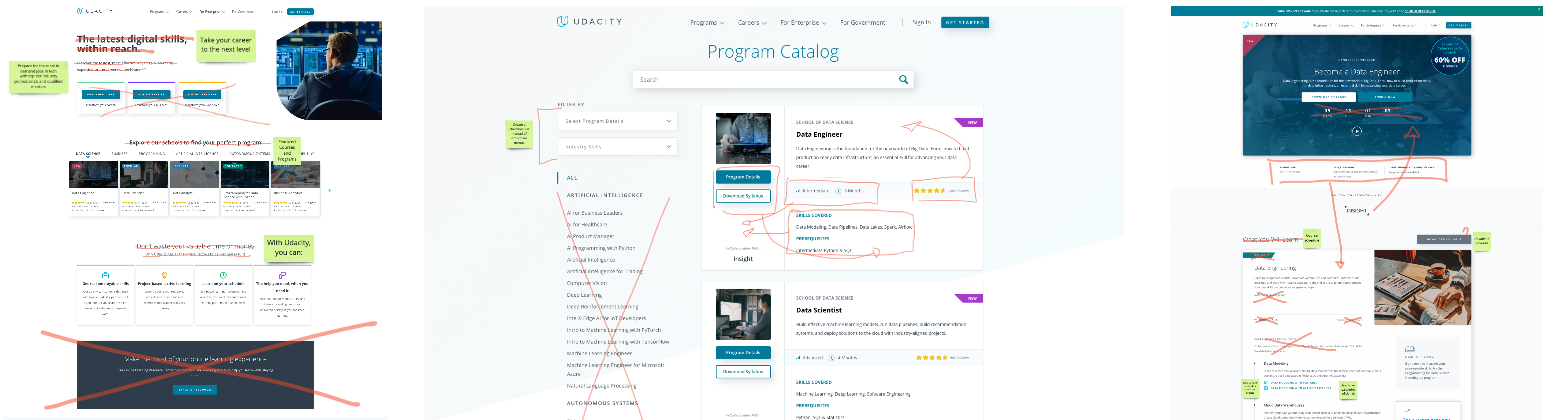Screen dimensions: 1546x420
Task: Select the ALL category in the catalog sidebar
Action: [572, 178]
